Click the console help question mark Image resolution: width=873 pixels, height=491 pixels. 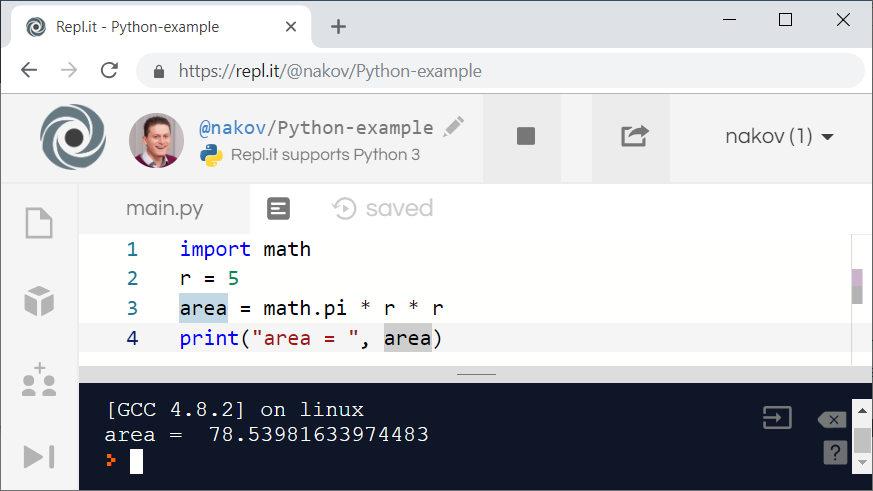pyautogui.click(x=835, y=453)
